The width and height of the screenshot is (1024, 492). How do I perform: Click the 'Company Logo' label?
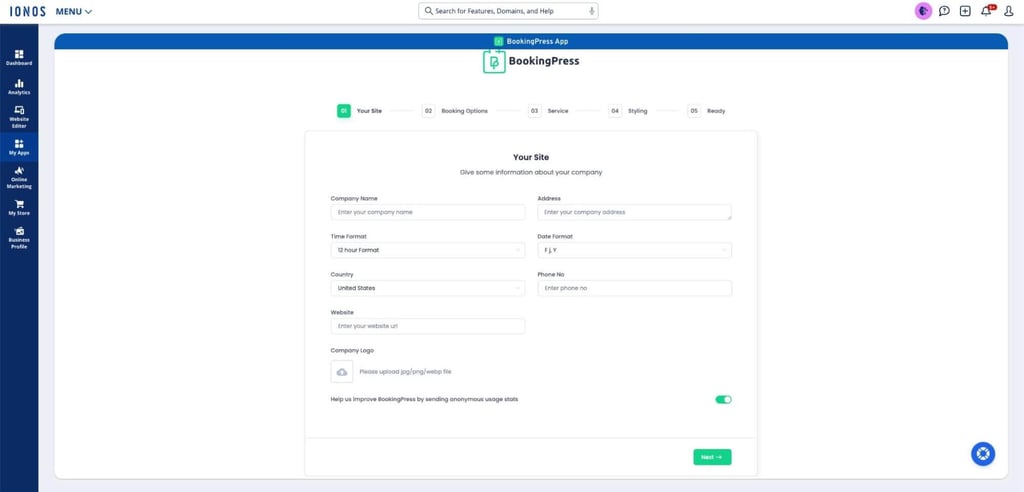coord(352,351)
